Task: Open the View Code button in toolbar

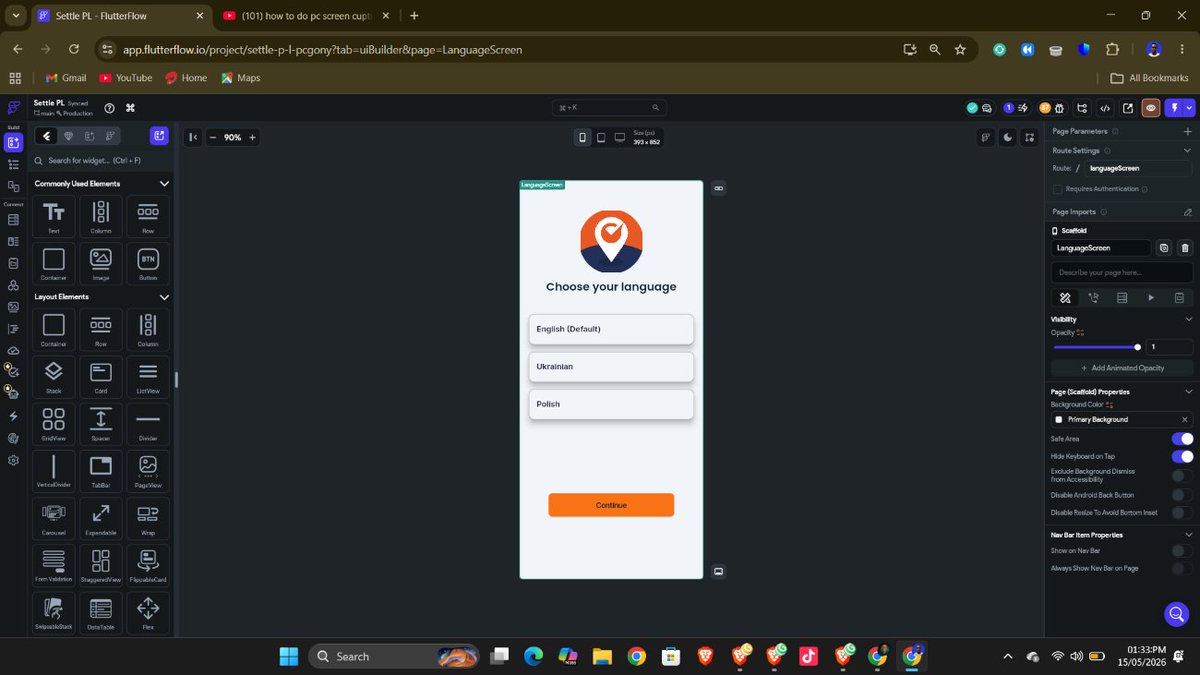Action: pyautogui.click(x=1105, y=108)
